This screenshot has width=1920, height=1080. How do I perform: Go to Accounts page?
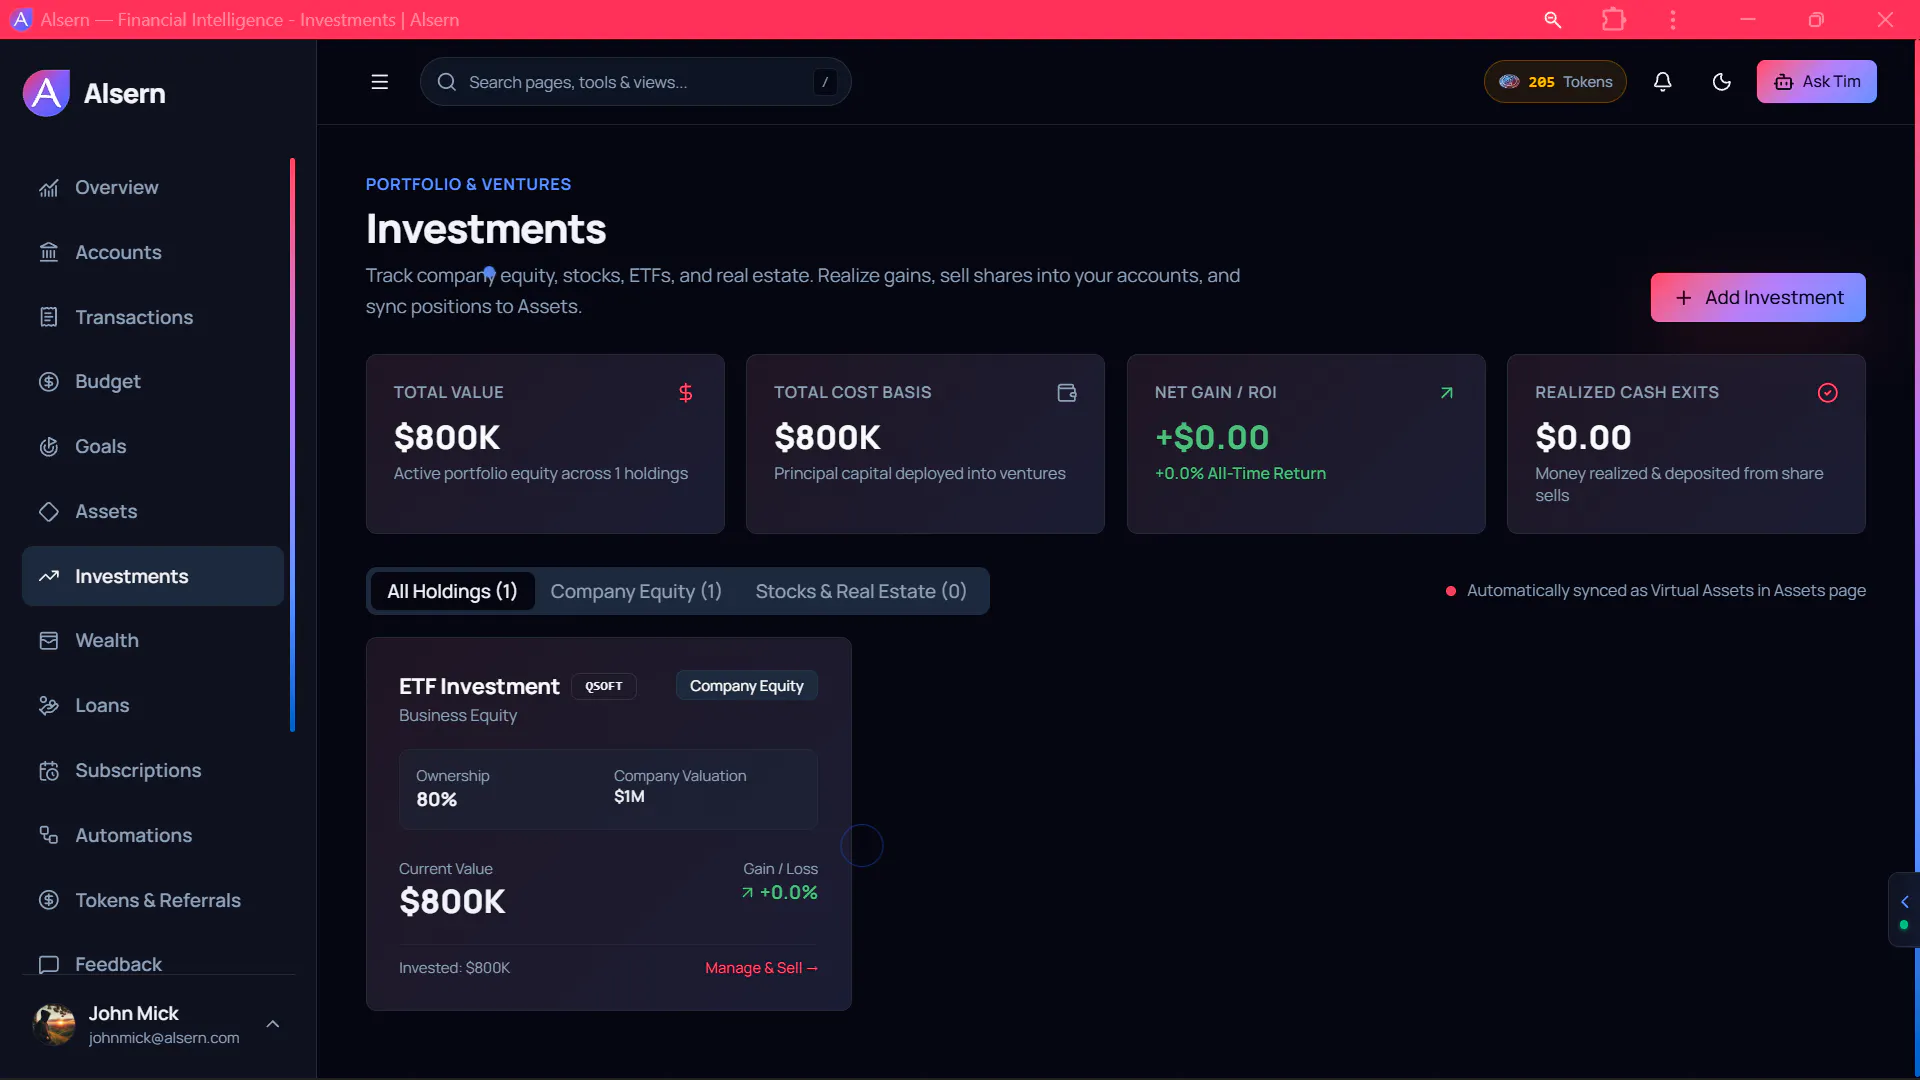tap(153, 253)
